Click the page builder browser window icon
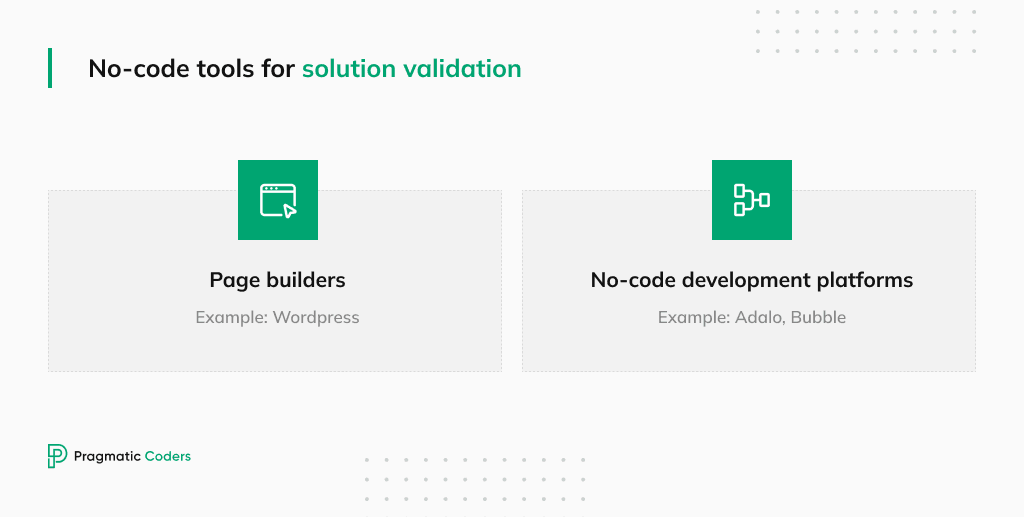 pyautogui.click(x=278, y=200)
